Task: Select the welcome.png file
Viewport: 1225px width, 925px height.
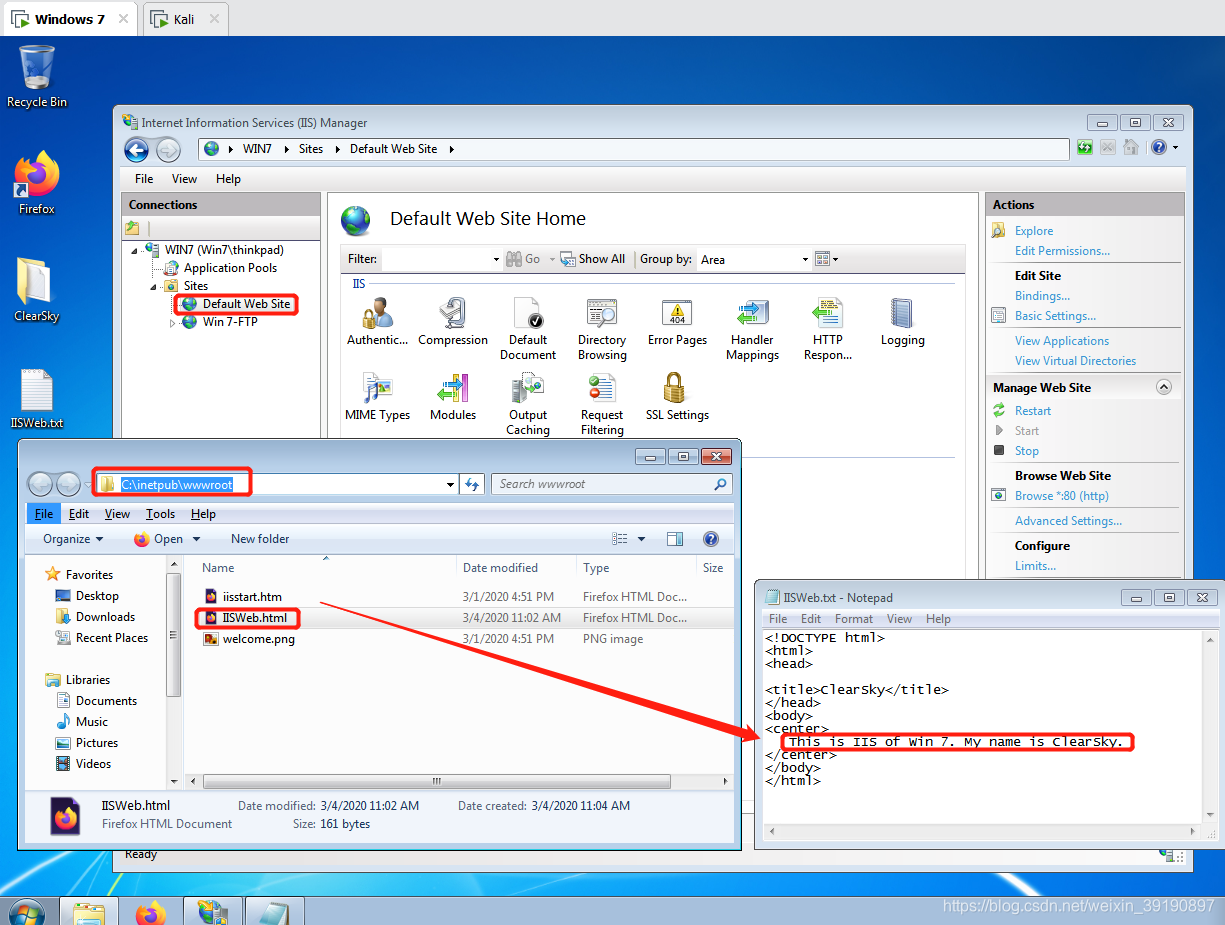Action: 258,639
